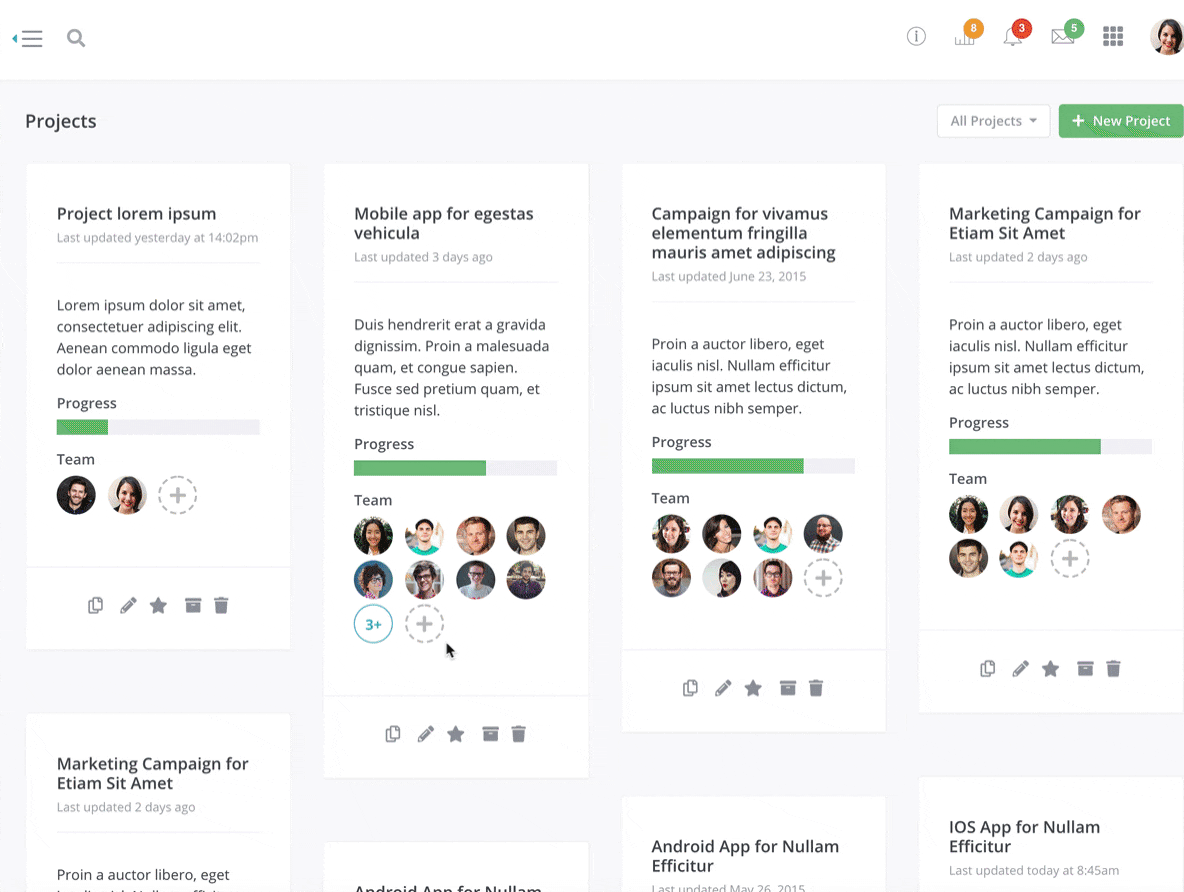Screen dimensions: 1184x892
Task: Click the New Project button
Action: pos(1120,121)
